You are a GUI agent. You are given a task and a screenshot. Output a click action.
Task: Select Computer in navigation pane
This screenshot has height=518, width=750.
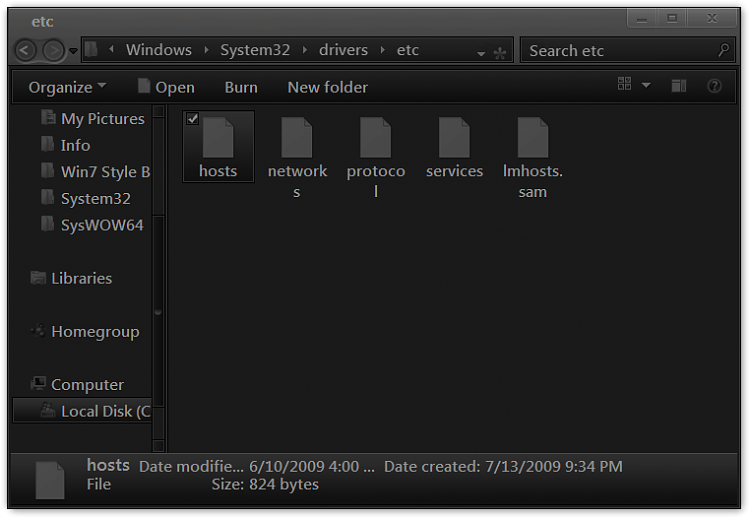(77, 385)
